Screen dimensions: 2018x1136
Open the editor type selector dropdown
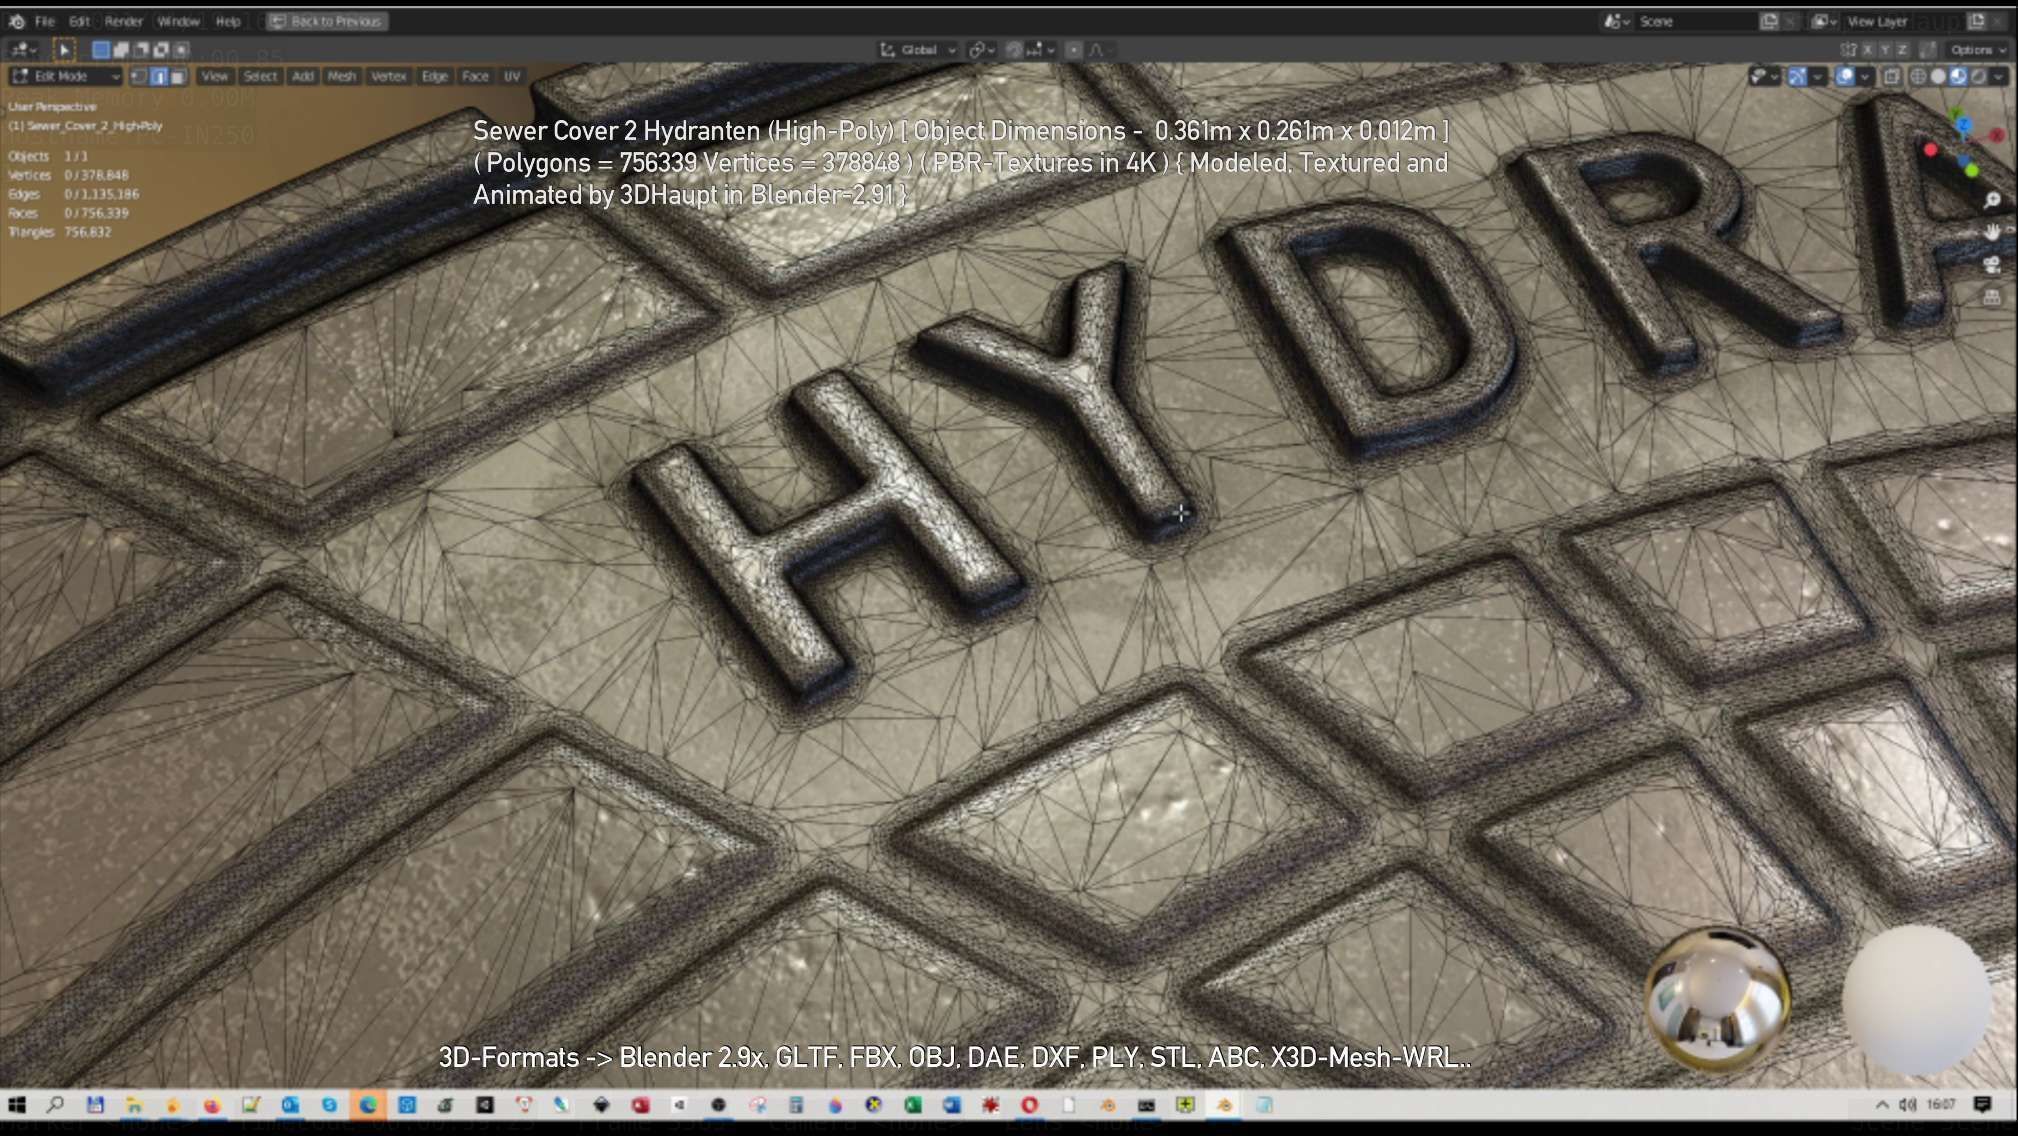[22, 49]
